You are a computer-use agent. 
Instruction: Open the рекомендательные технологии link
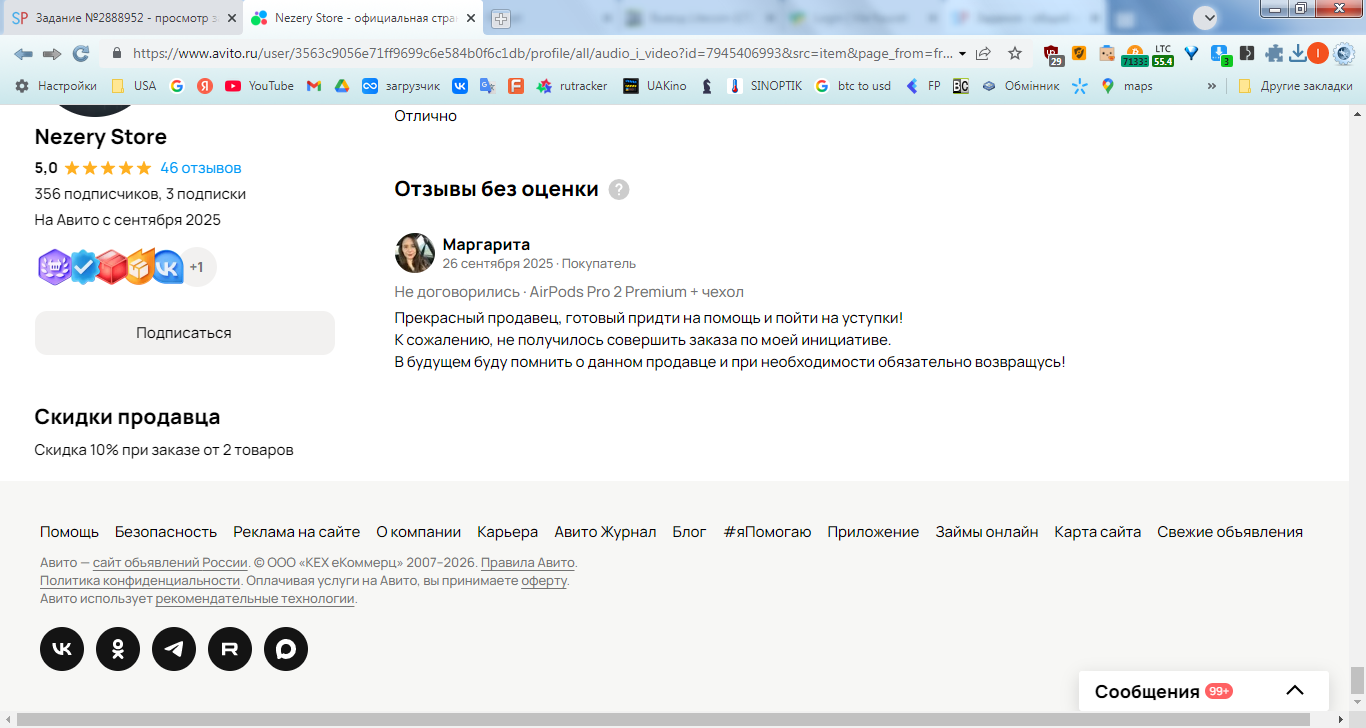pos(255,600)
